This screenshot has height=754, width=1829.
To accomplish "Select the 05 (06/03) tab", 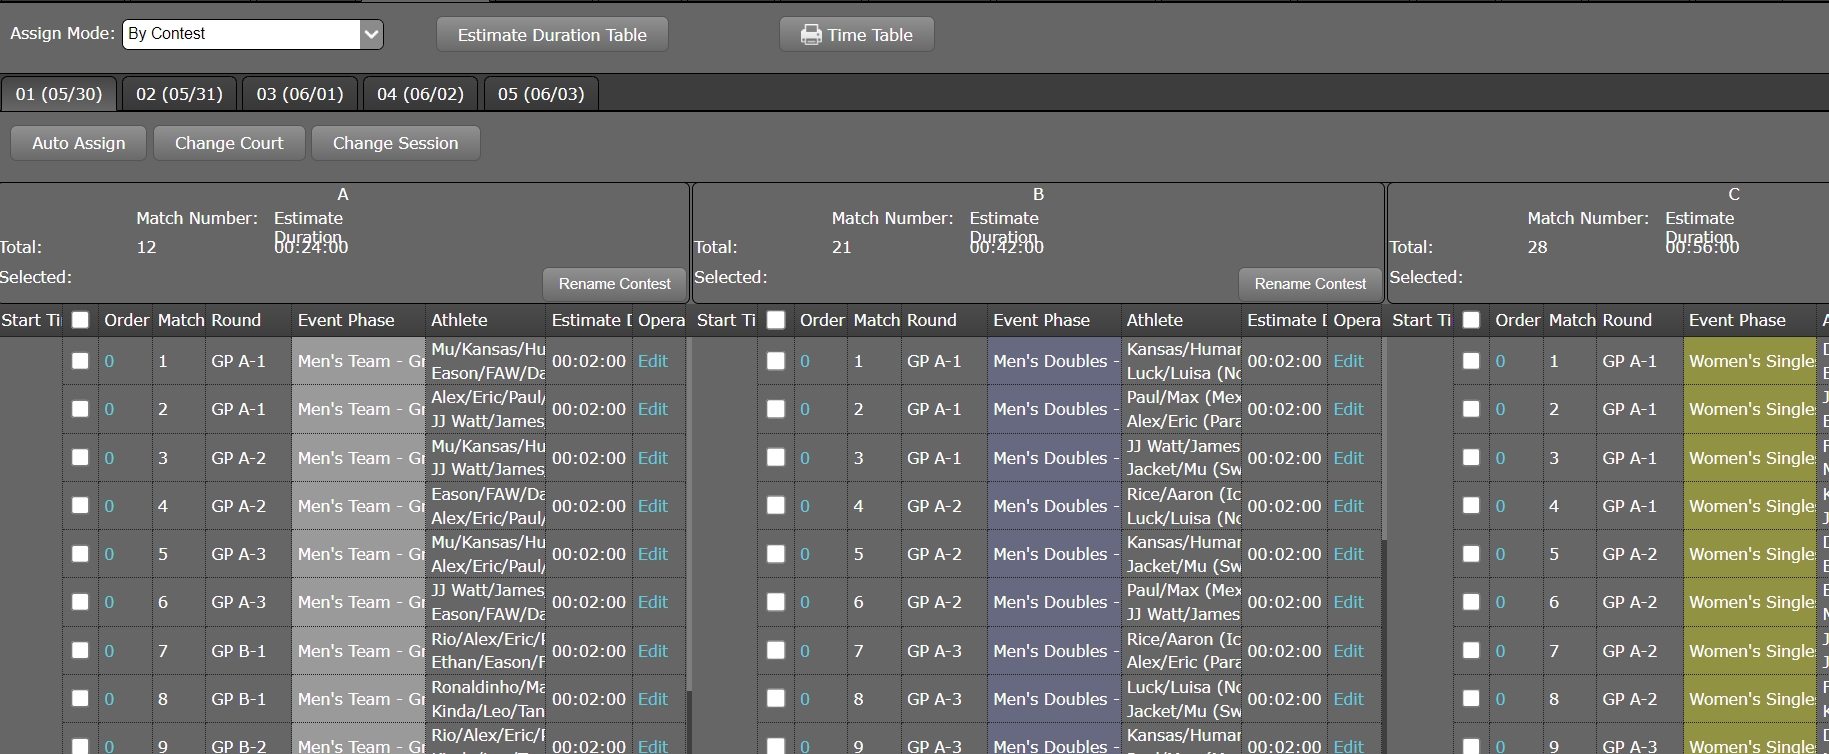I will tap(541, 94).
